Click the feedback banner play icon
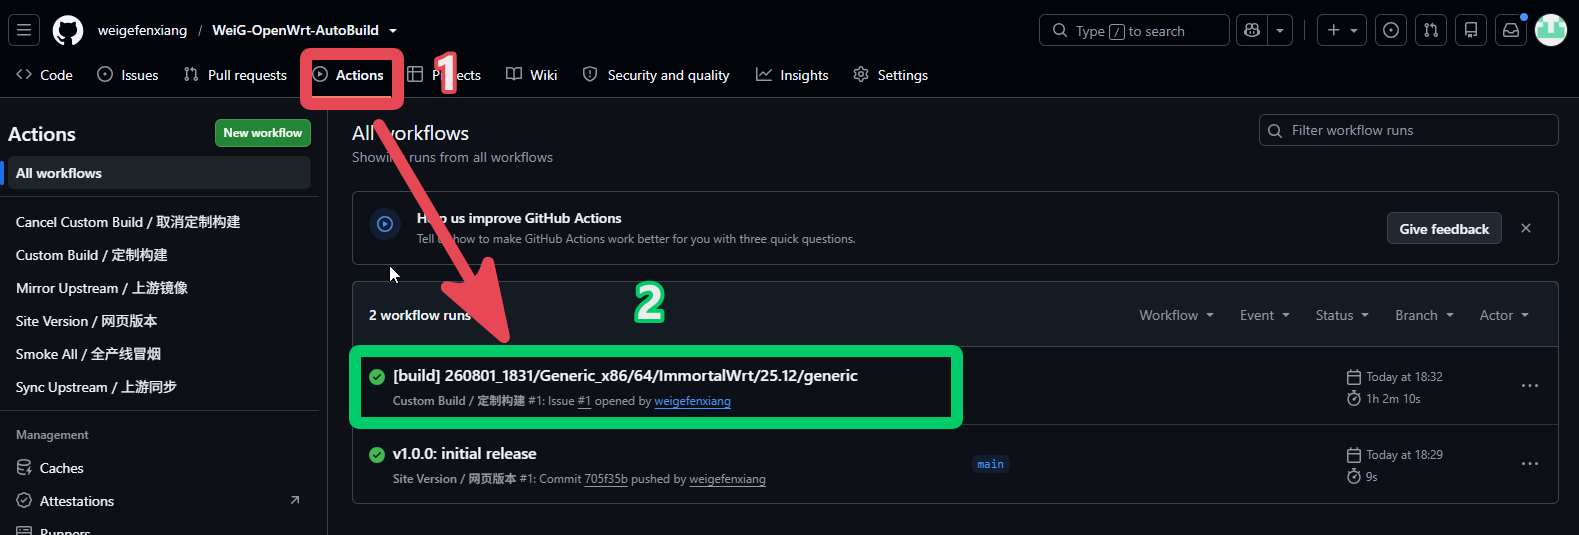 [x=385, y=224]
